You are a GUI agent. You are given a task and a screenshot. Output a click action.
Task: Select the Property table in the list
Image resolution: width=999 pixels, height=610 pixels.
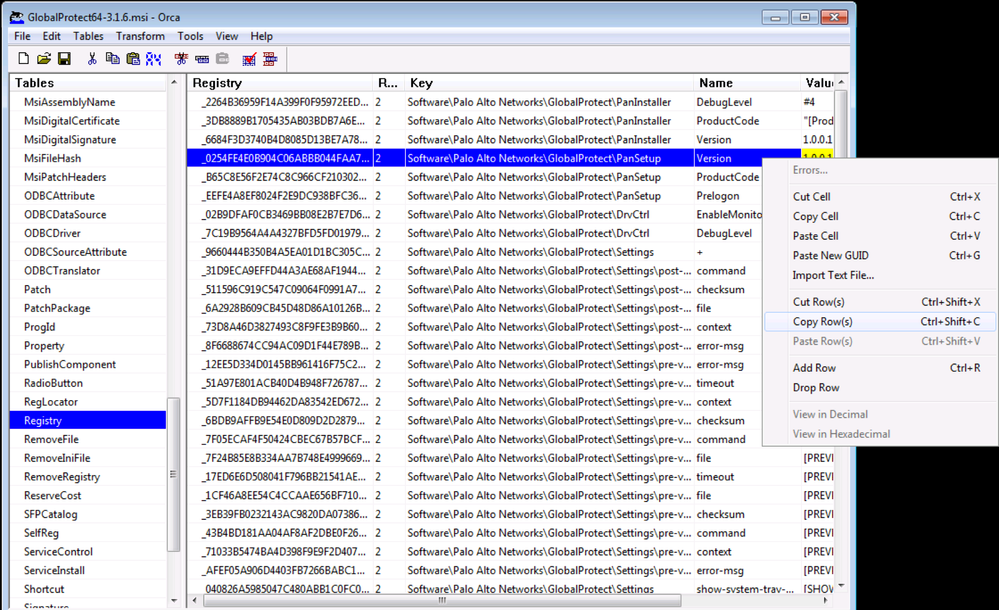point(44,346)
